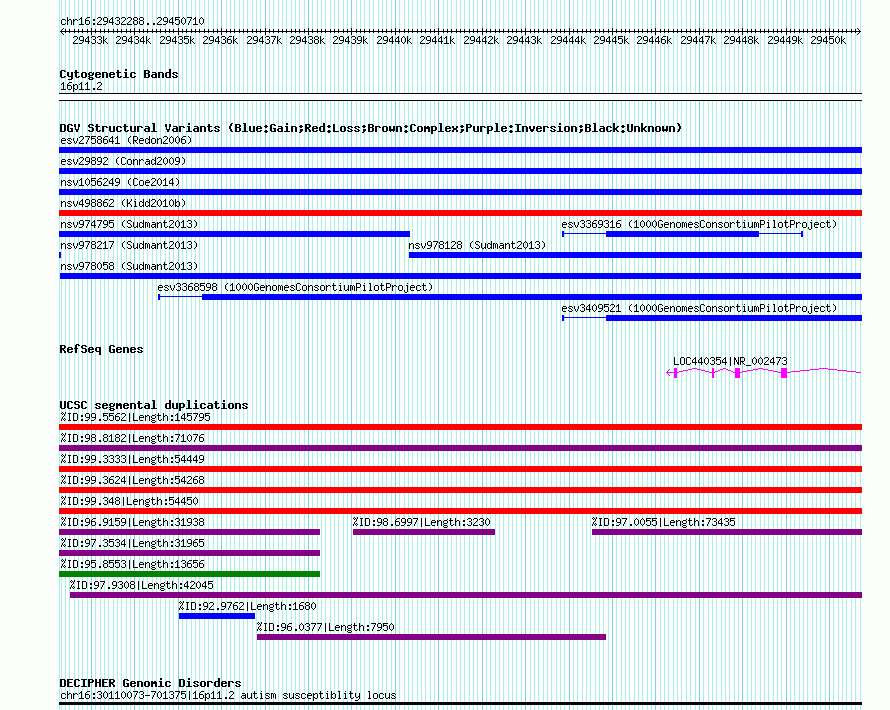Image resolution: width=890 pixels, height=710 pixels.
Task: Select duplication %ID:97.3534 Length:31965
Action: click(190, 553)
